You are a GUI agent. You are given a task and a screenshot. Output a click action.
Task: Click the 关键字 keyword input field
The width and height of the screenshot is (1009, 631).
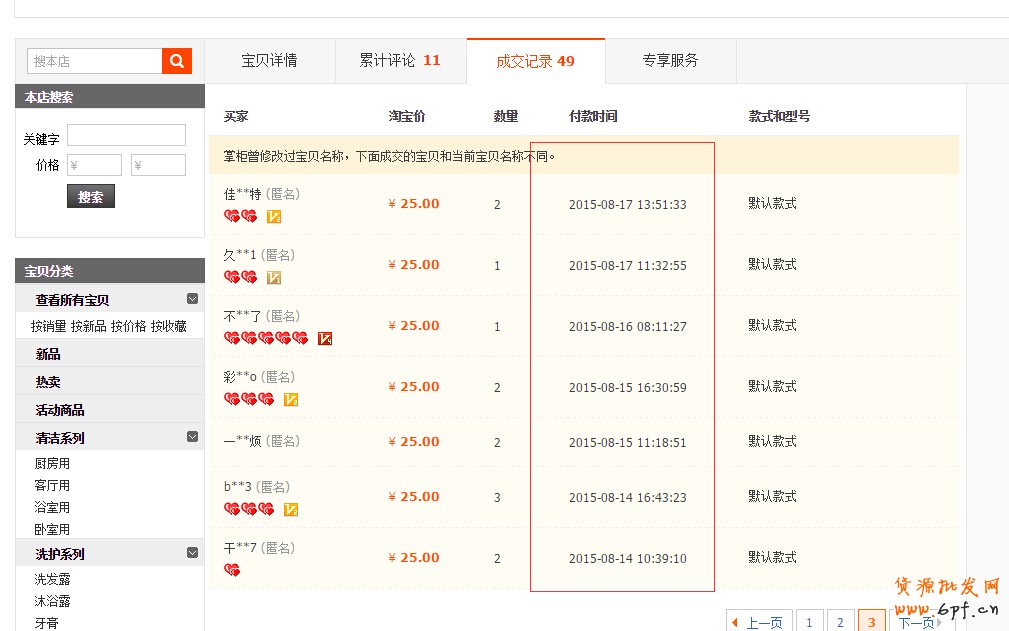tap(126, 135)
